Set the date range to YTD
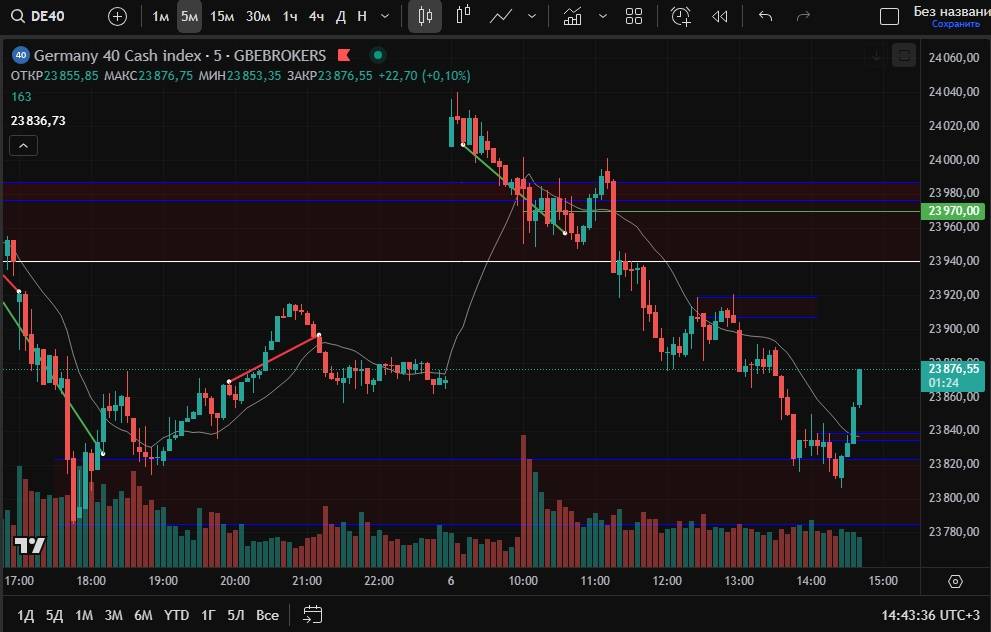This screenshot has height=632, width=991. [177, 614]
